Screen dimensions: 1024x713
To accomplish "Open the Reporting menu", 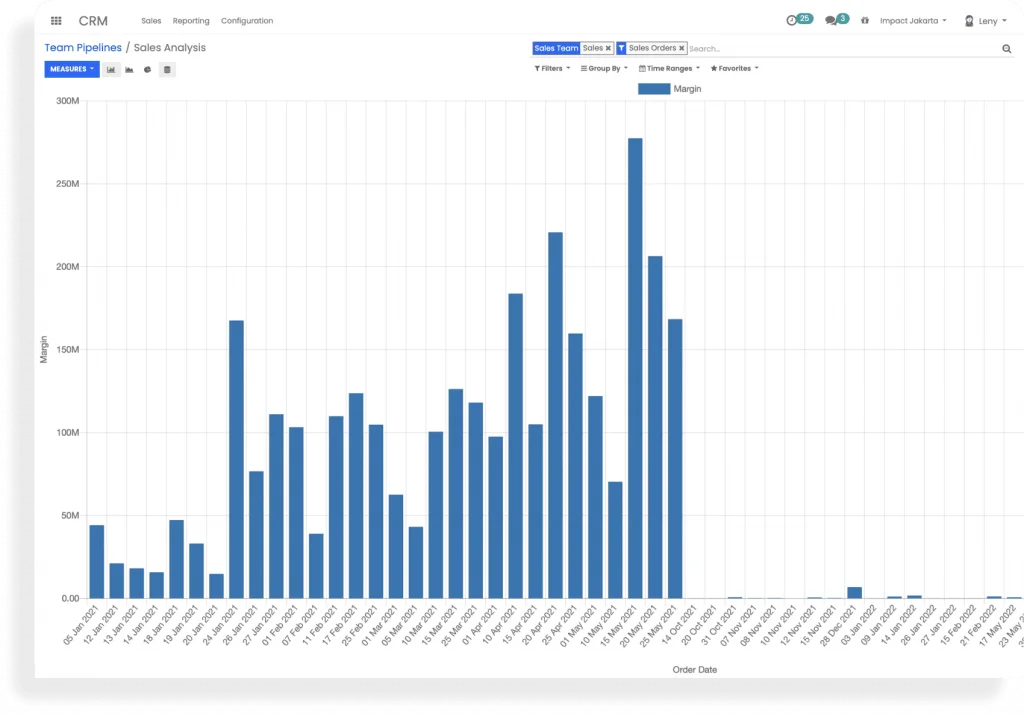I will tap(191, 21).
